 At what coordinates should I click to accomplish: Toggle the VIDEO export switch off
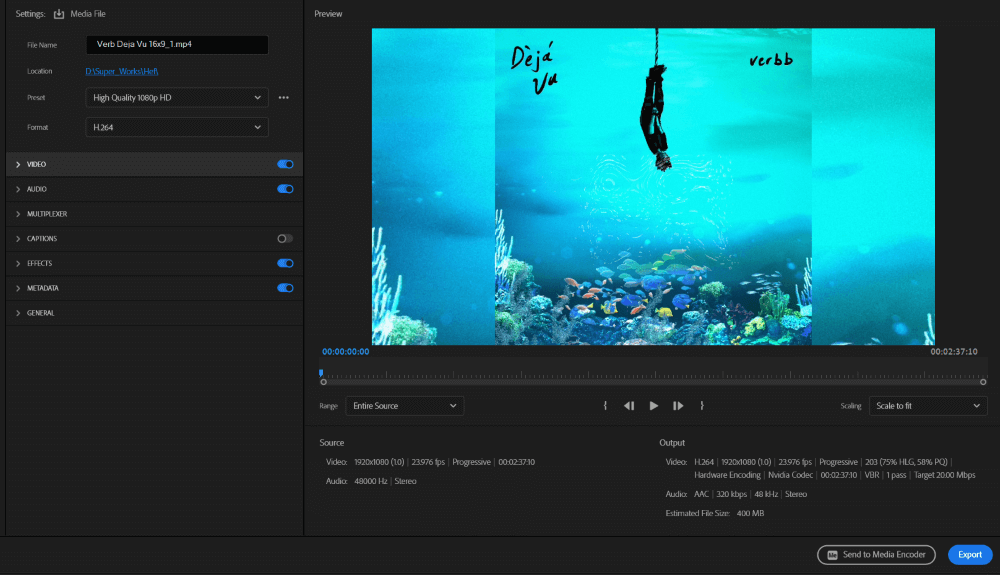tap(285, 164)
